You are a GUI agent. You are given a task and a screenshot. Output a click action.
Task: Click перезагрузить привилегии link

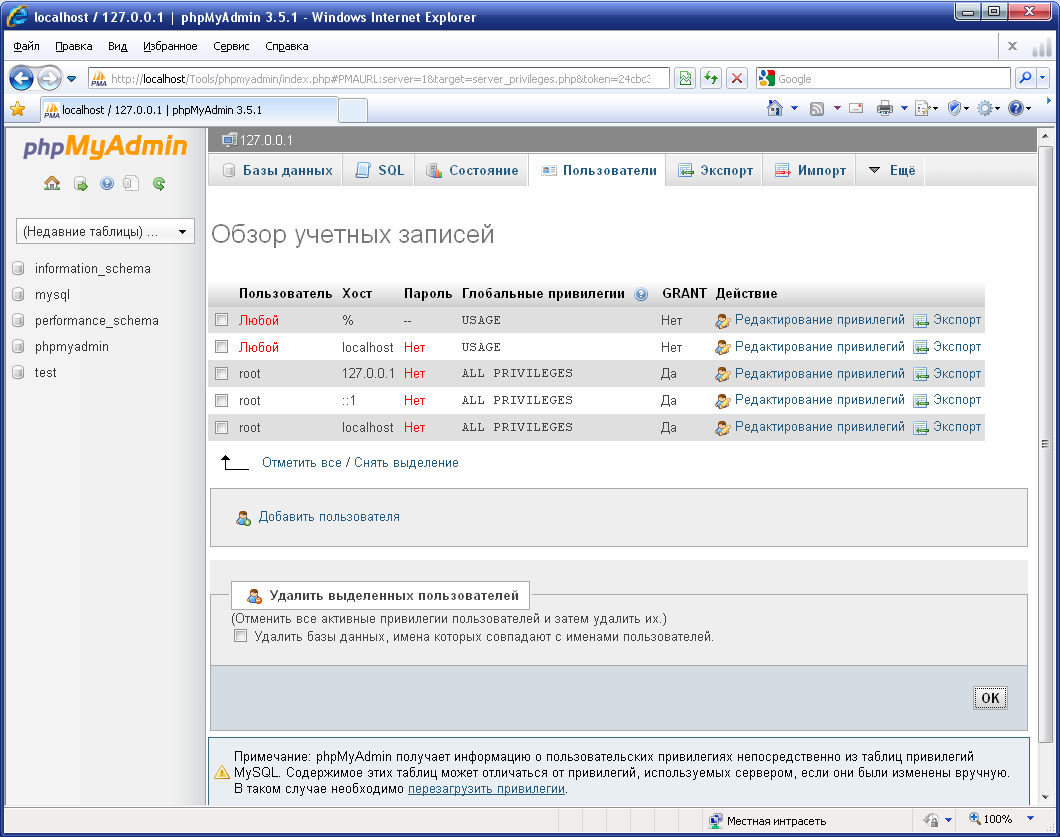coord(486,788)
